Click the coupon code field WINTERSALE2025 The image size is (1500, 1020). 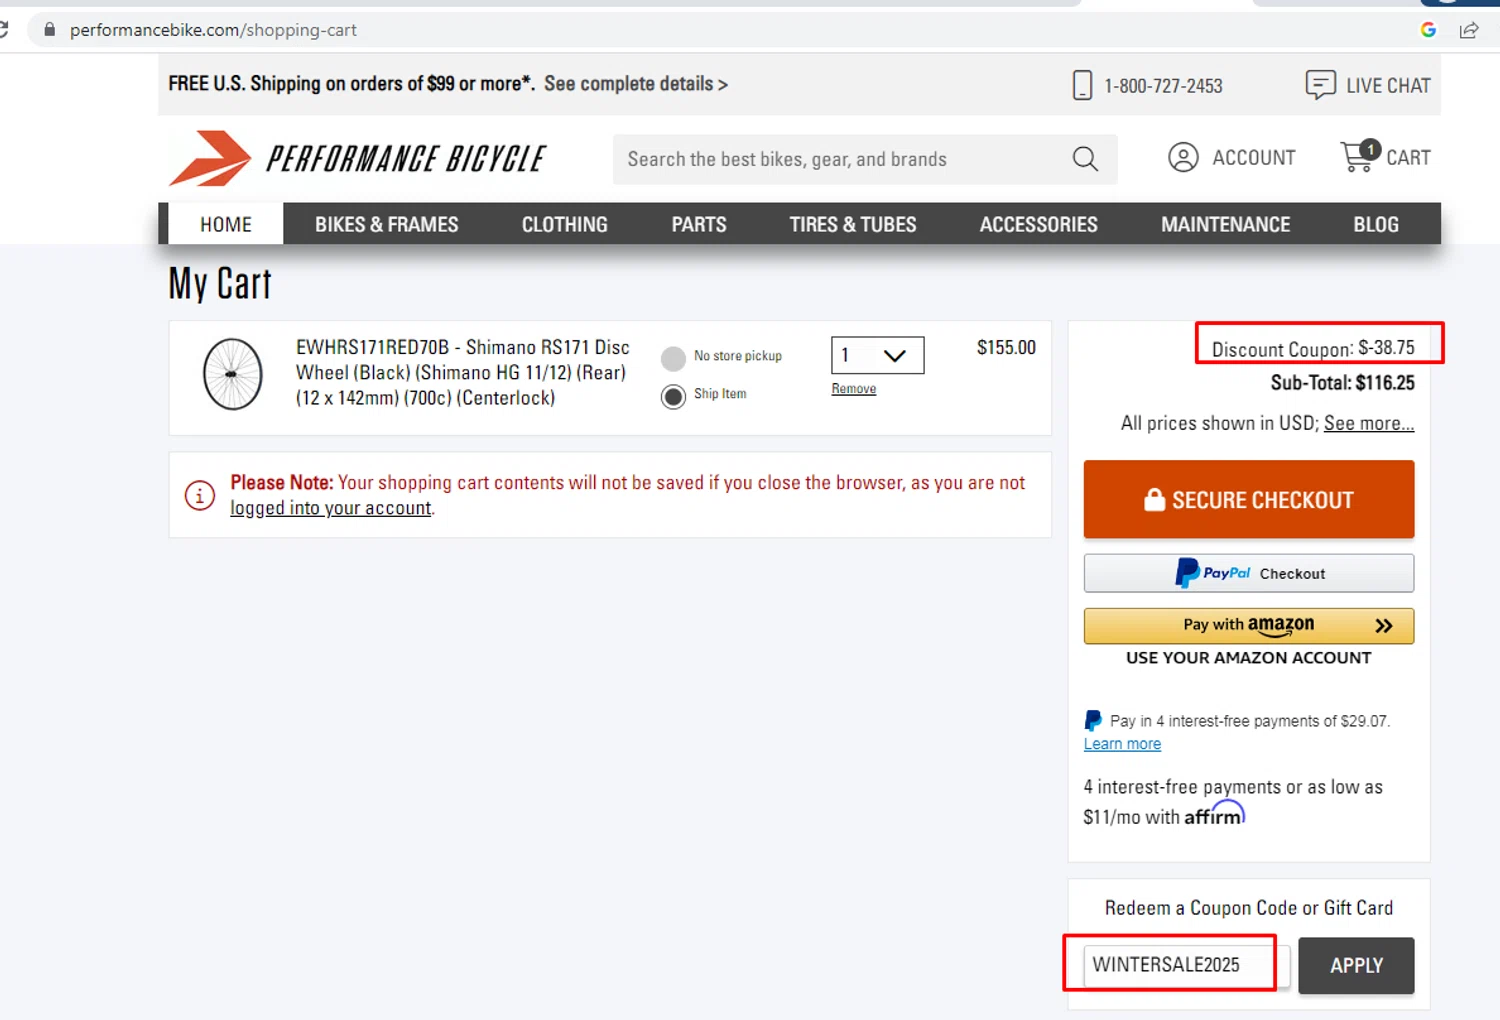click(x=1186, y=965)
